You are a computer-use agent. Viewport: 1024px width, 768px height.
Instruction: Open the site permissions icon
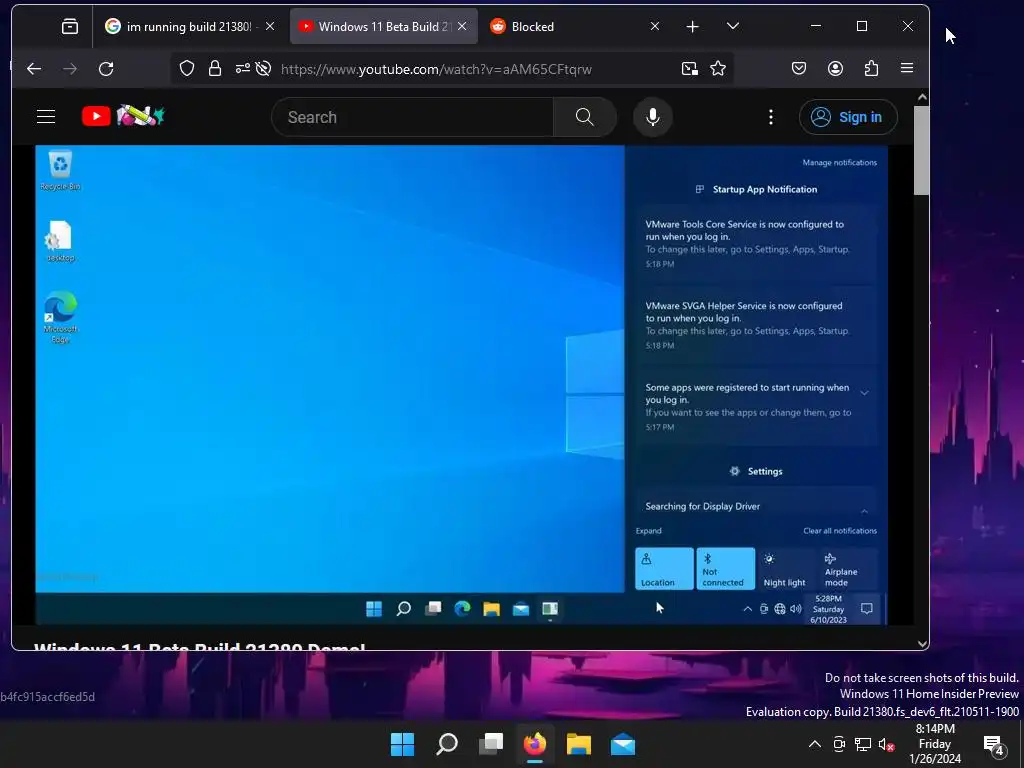[242, 69]
